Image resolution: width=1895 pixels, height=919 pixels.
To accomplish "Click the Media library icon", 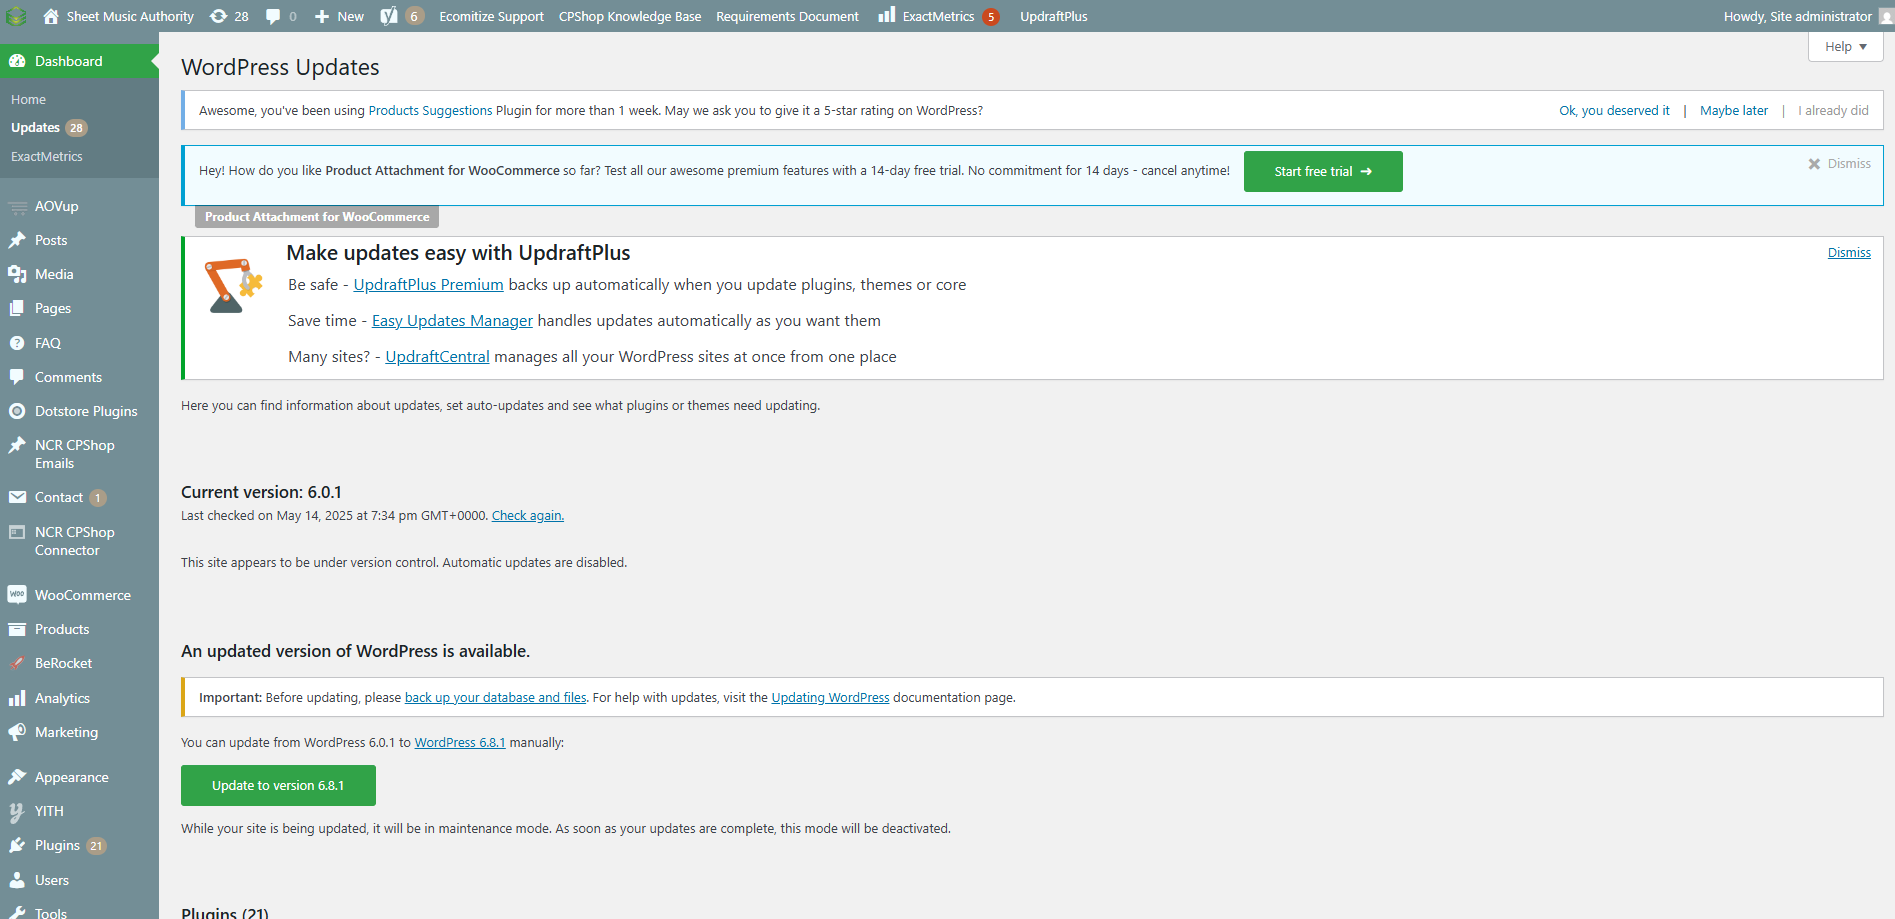I will pyautogui.click(x=17, y=274).
